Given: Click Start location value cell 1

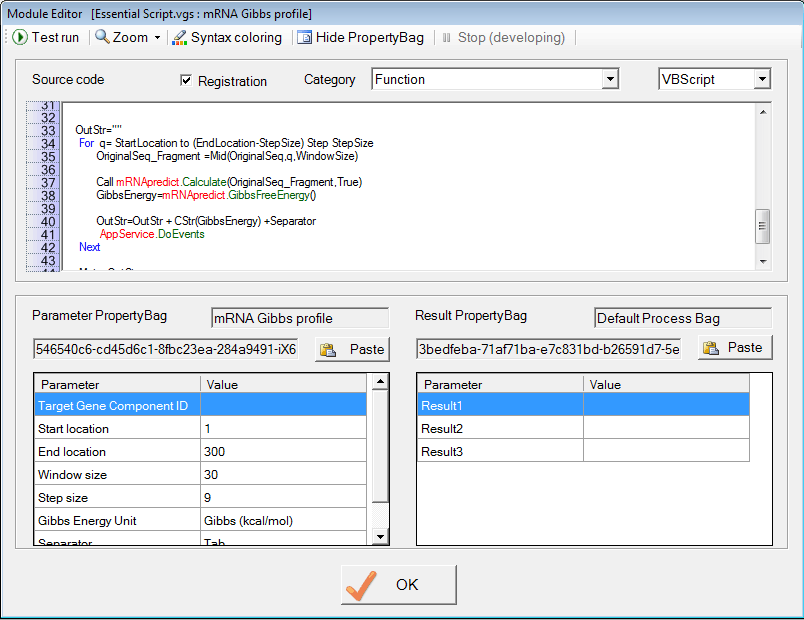Looking at the screenshot, I should (x=284, y=428).
